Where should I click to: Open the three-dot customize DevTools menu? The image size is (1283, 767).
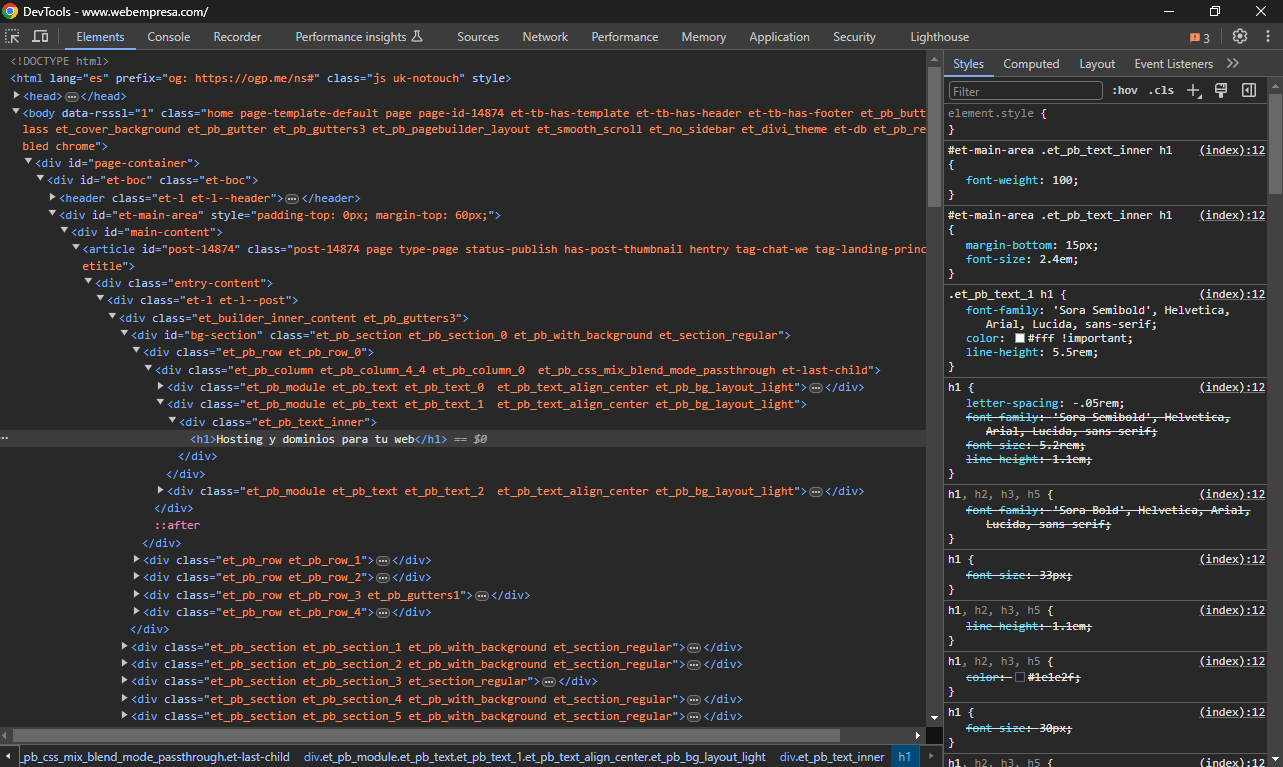1267,36
